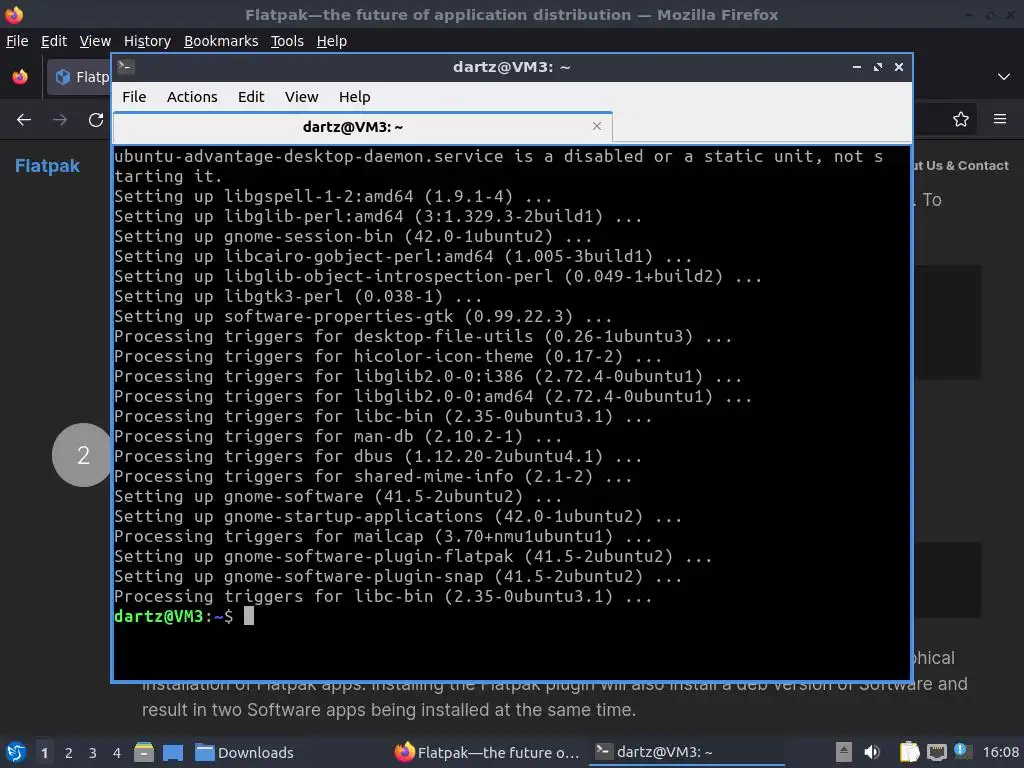Open the terminal Actions menu
The image size is (1024, 768).
[x=192, y=97]
